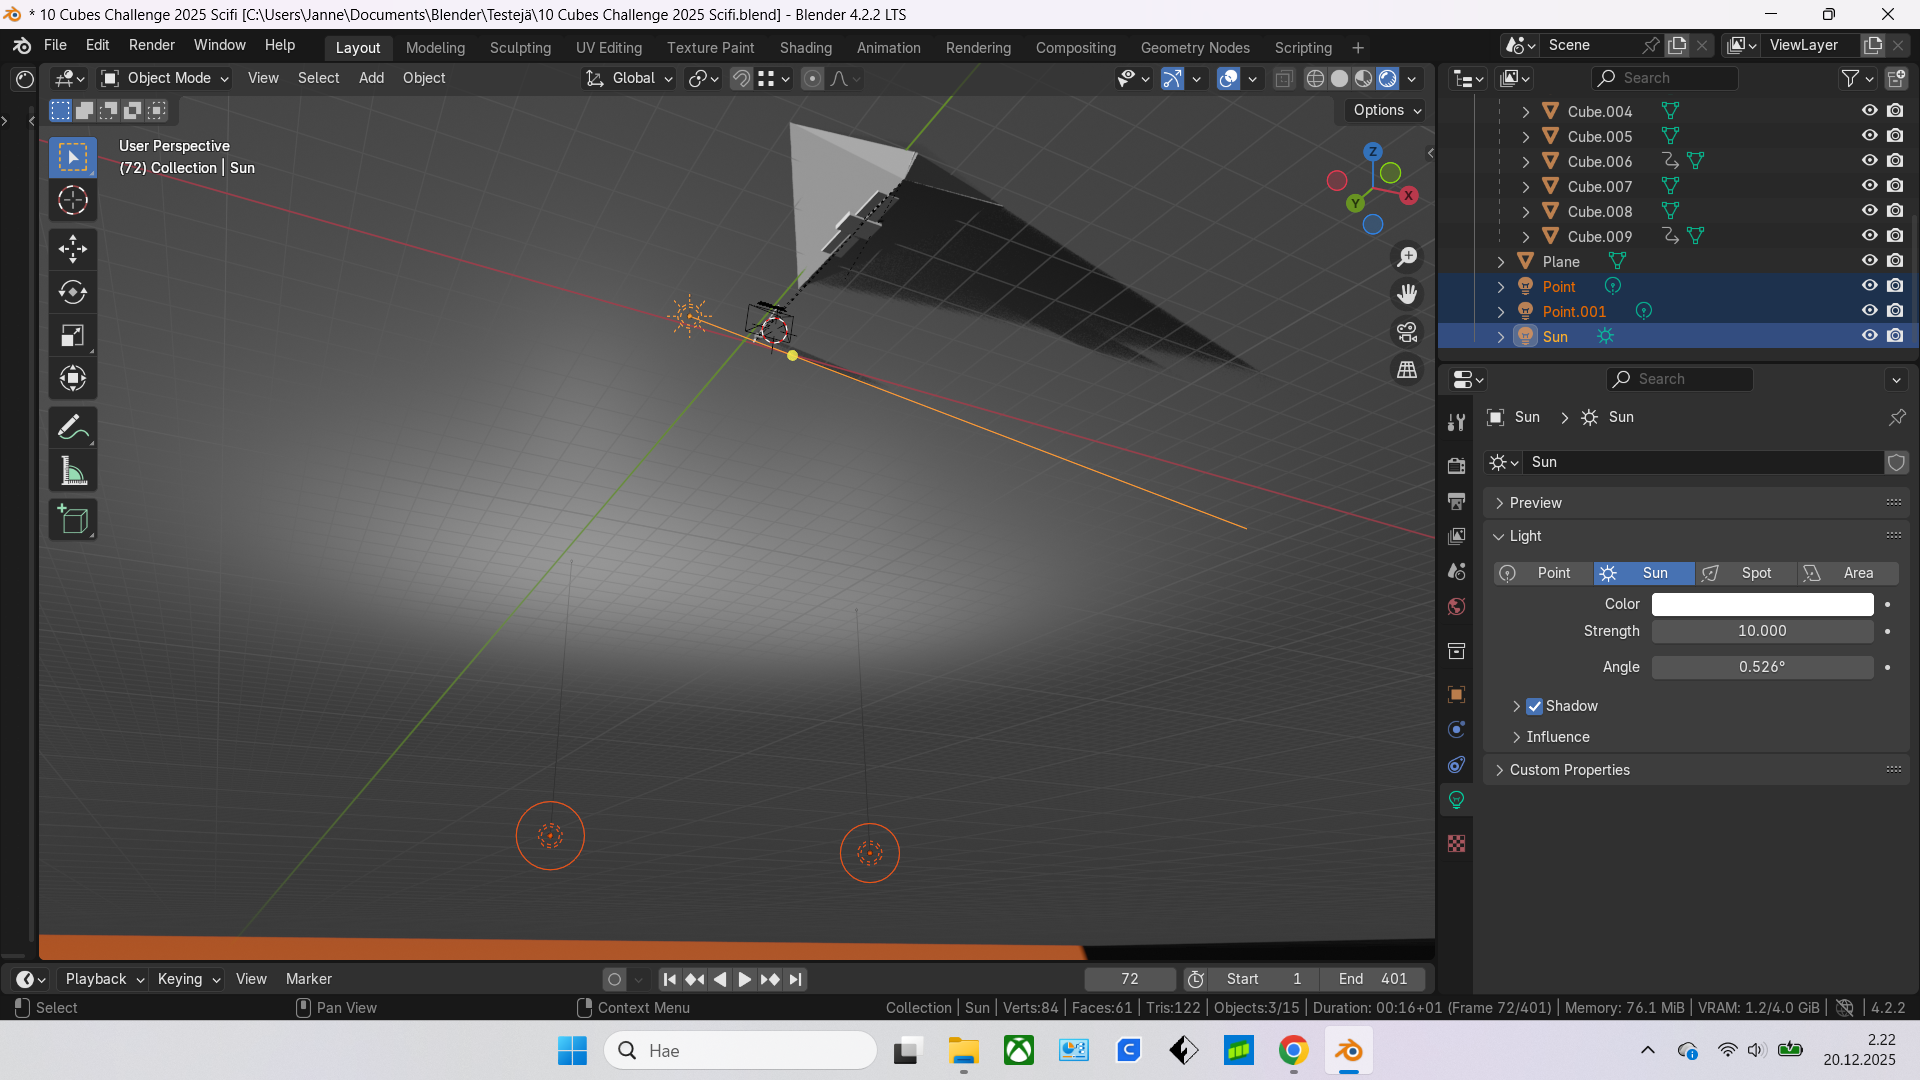This screenshot has width=1920, height=1080.
Task: Hide the Sun light in viewport
Action: pos(1870,336)
